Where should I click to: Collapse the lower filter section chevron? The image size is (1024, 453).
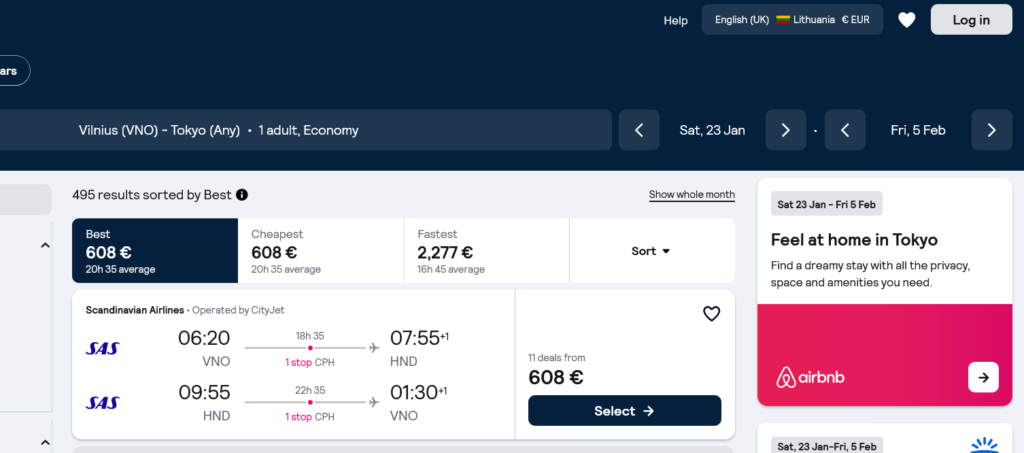coord(45,443)
